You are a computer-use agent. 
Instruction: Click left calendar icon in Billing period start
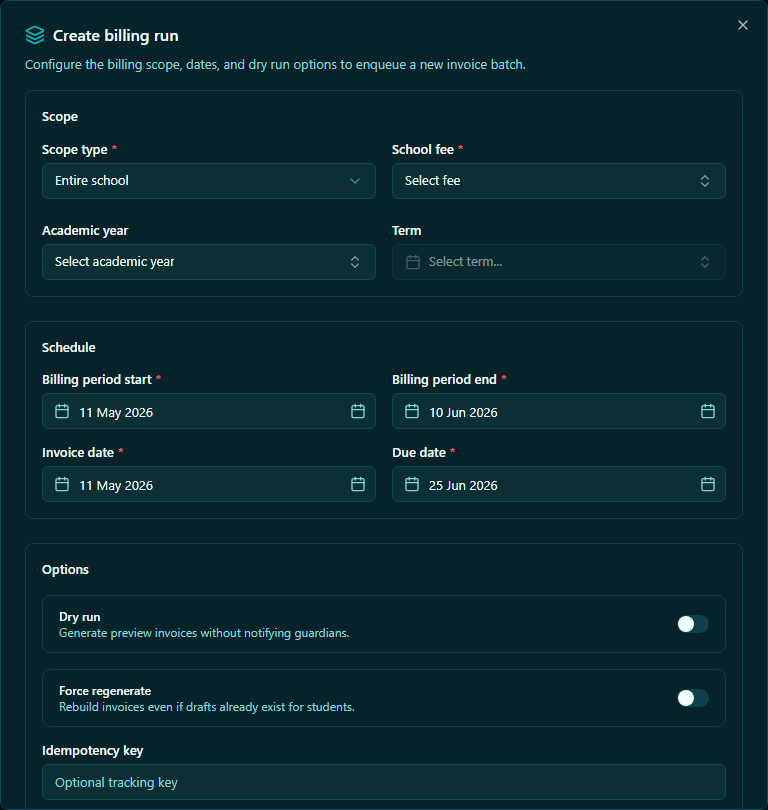[x=62, y=411]
